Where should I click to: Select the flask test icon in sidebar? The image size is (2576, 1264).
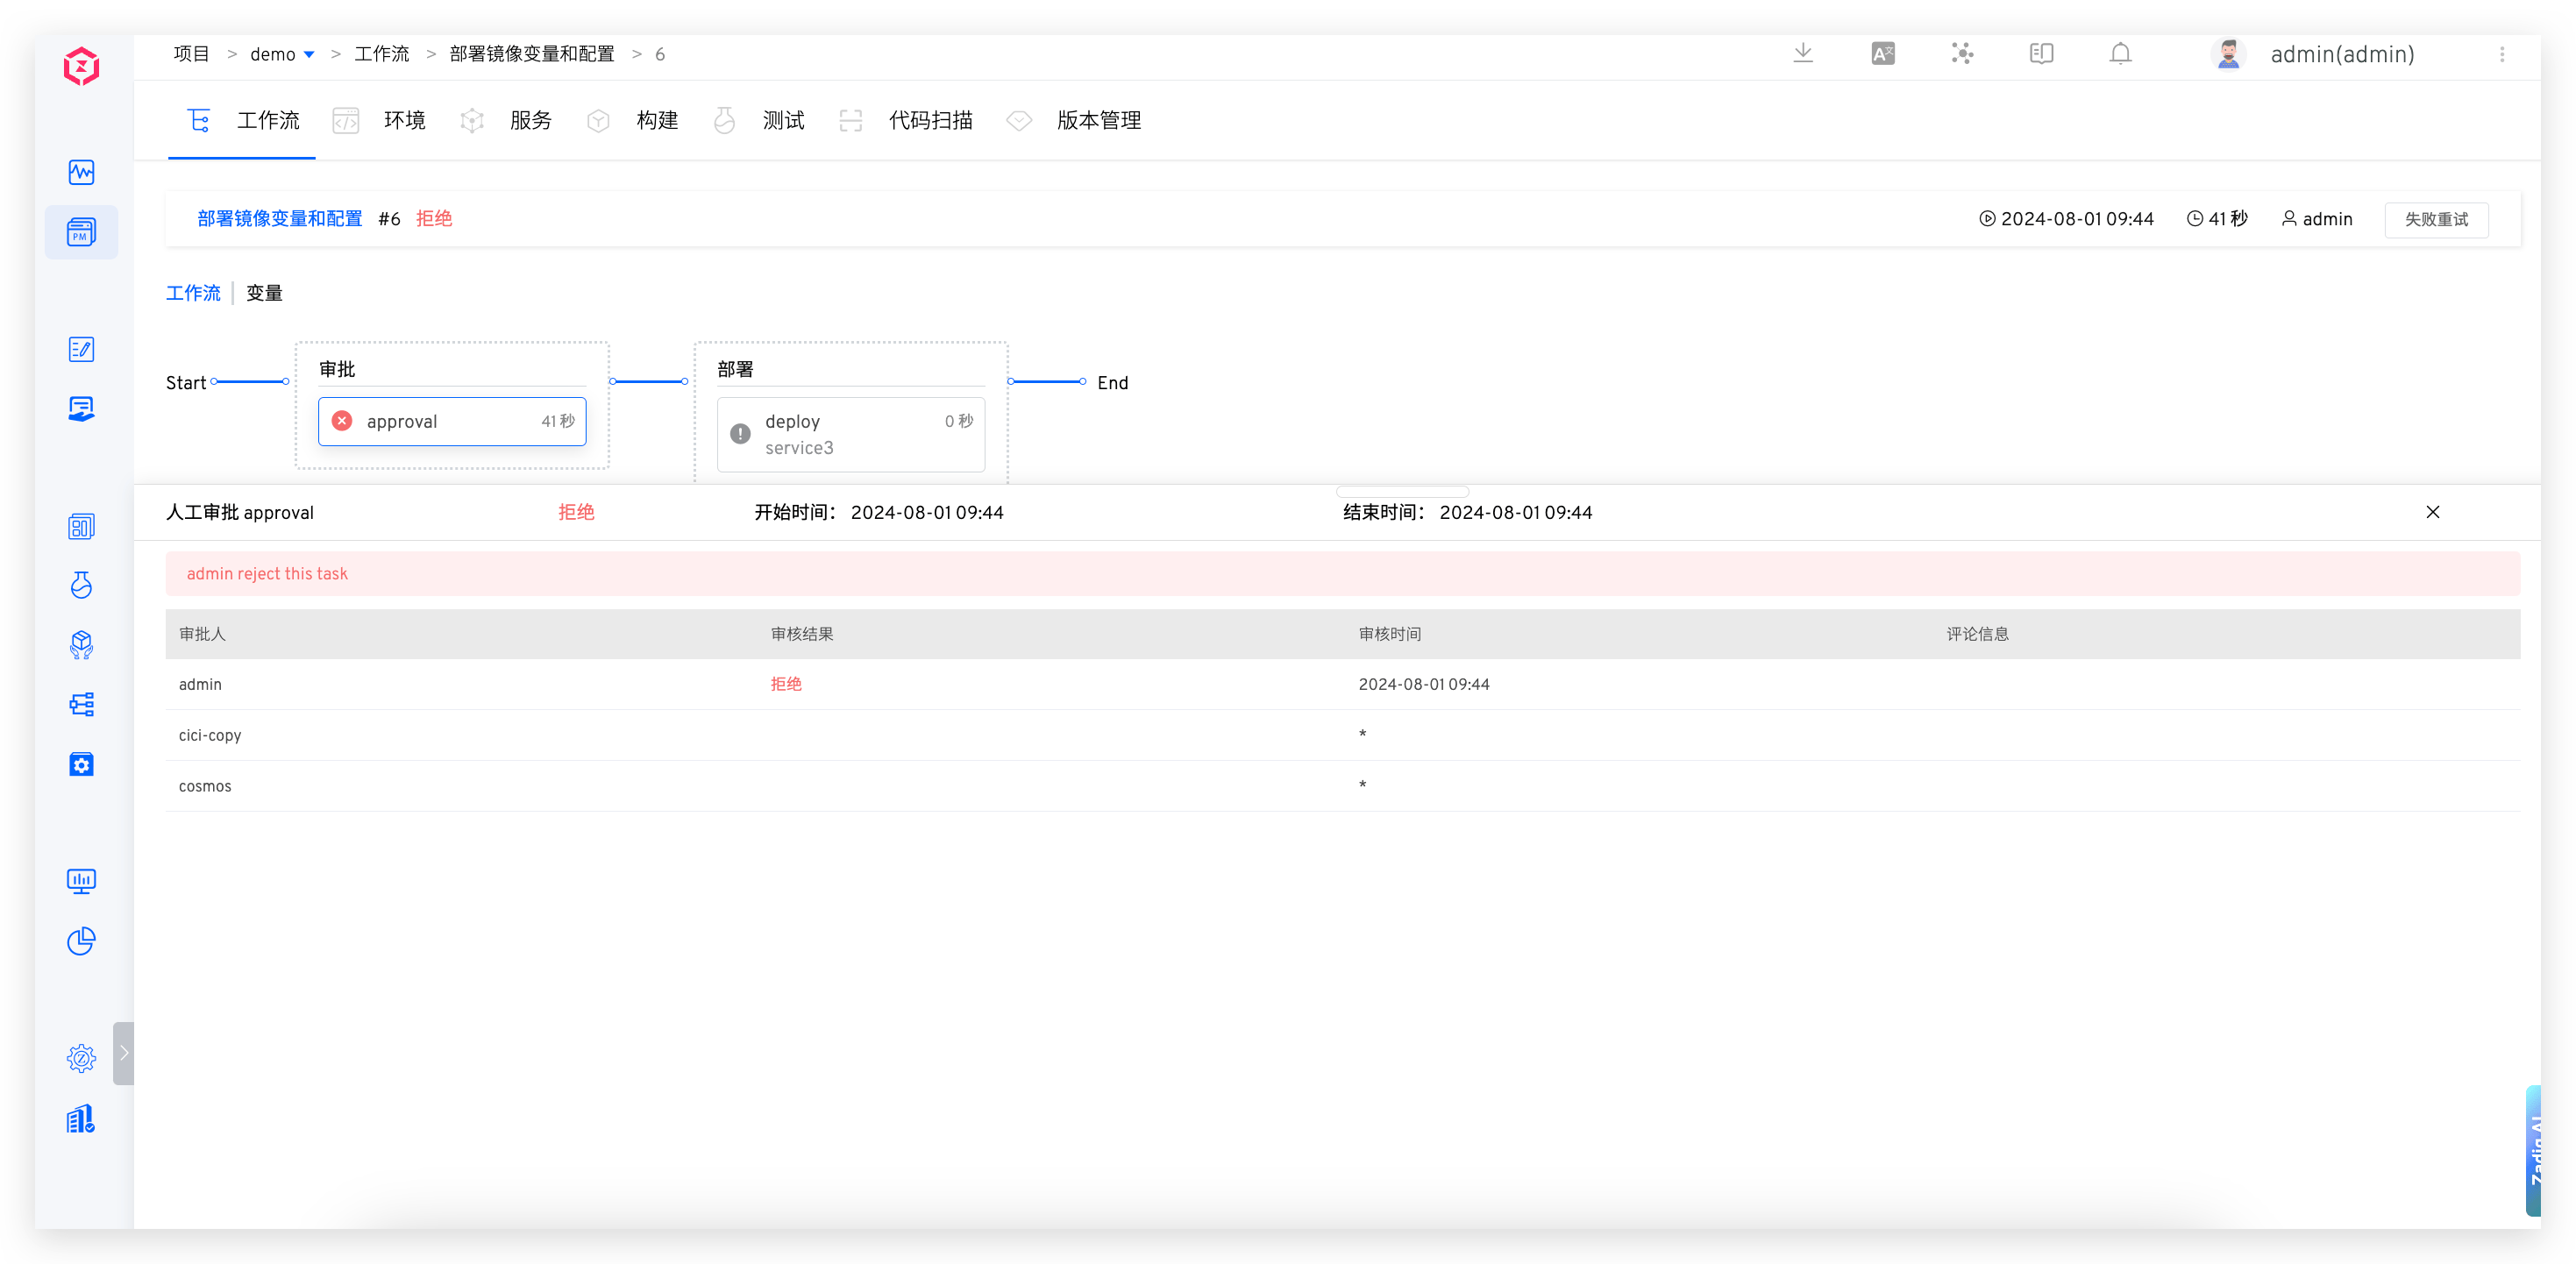tap(81, 585)
